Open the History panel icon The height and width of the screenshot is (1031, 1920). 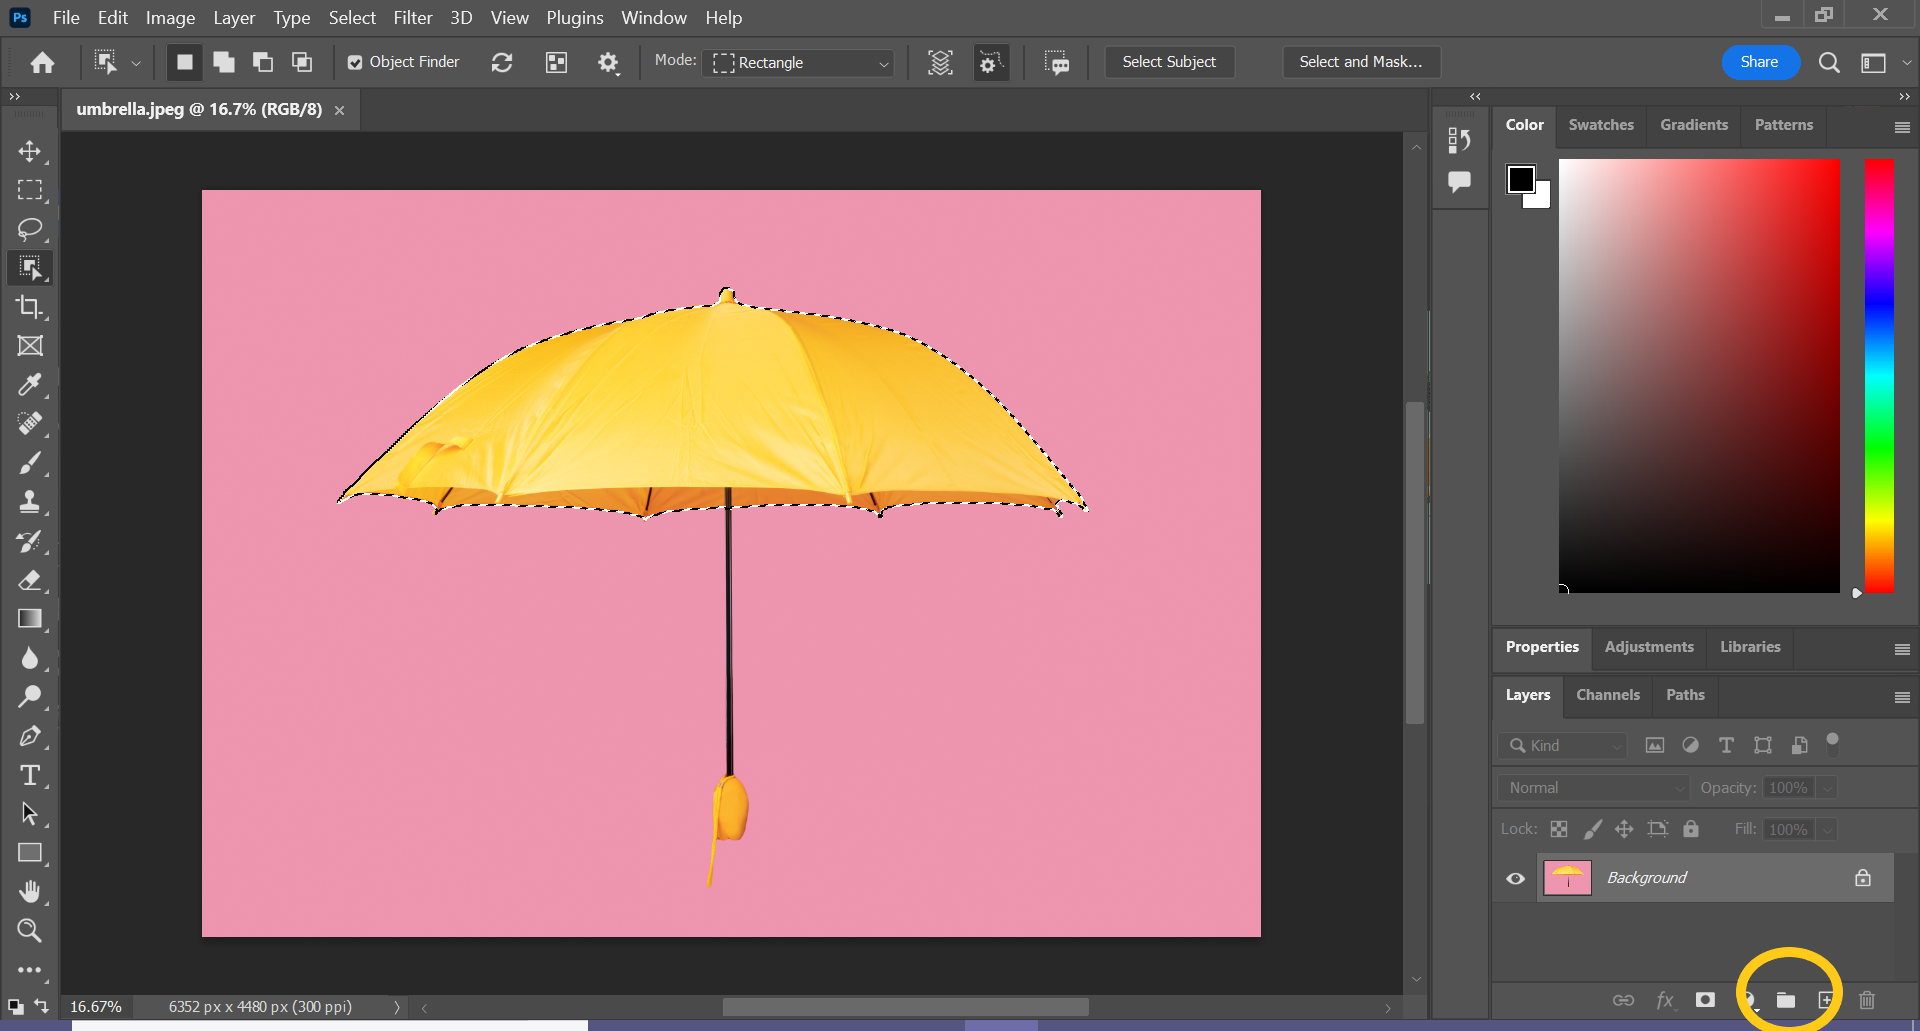(x=1459, y=141)
